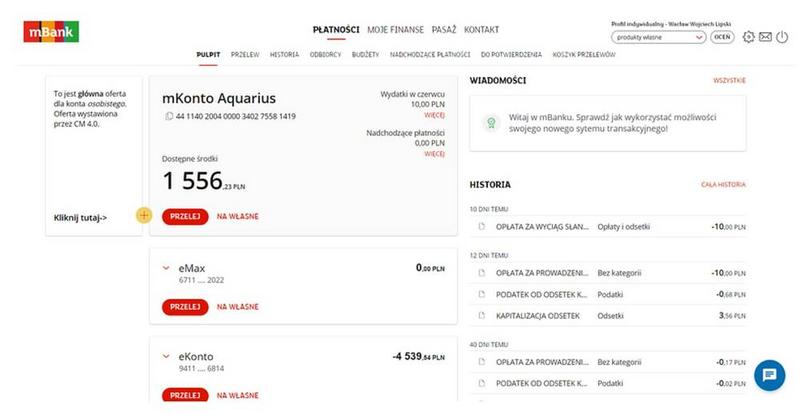Click the mBank logo
This screenshot has width=800, height=414.
pos(50,33)
